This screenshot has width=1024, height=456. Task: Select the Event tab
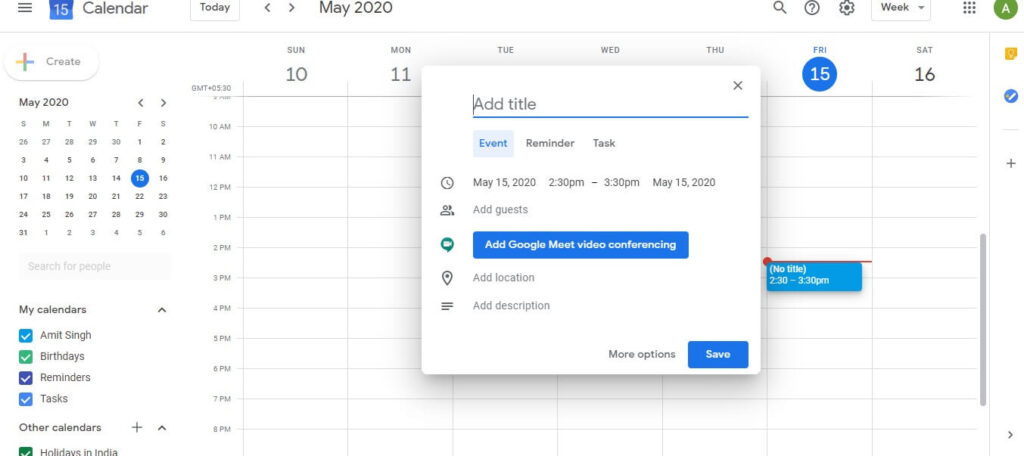click(x=493, y=144)
